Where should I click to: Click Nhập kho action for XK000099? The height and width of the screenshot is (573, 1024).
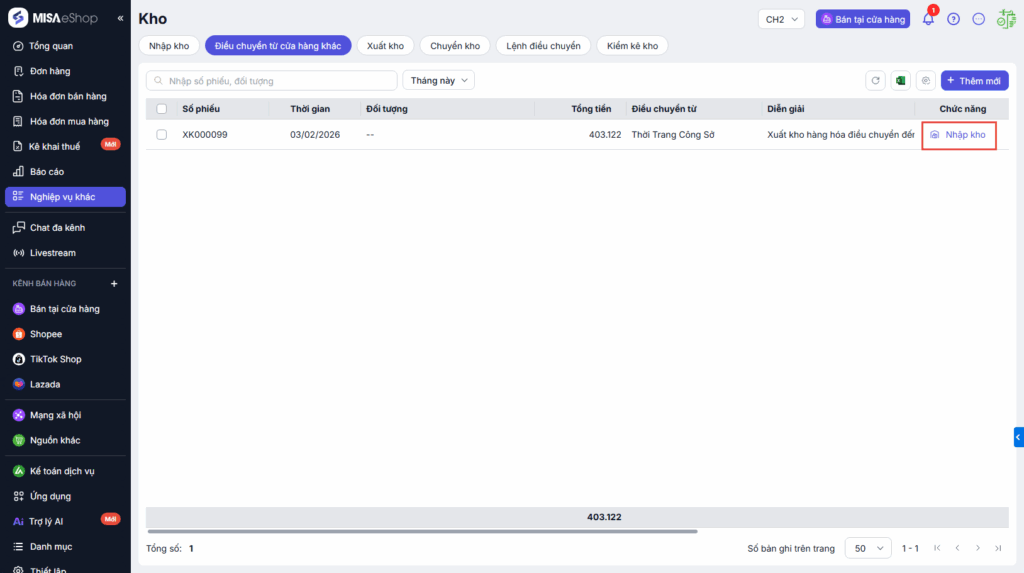click(x=959, y=135)
